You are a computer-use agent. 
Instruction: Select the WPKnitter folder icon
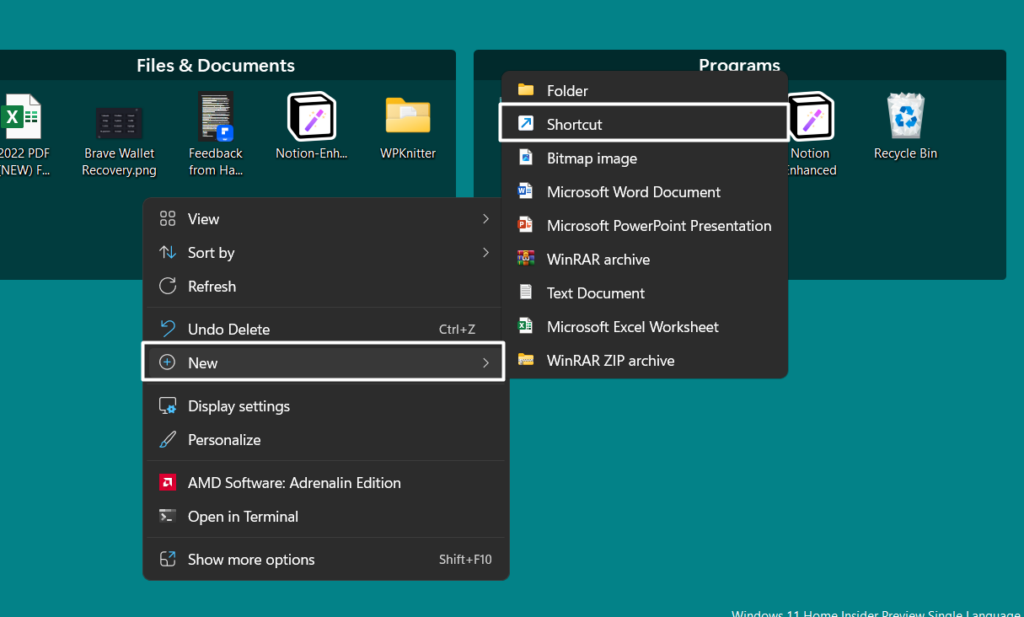click(408, 118)
